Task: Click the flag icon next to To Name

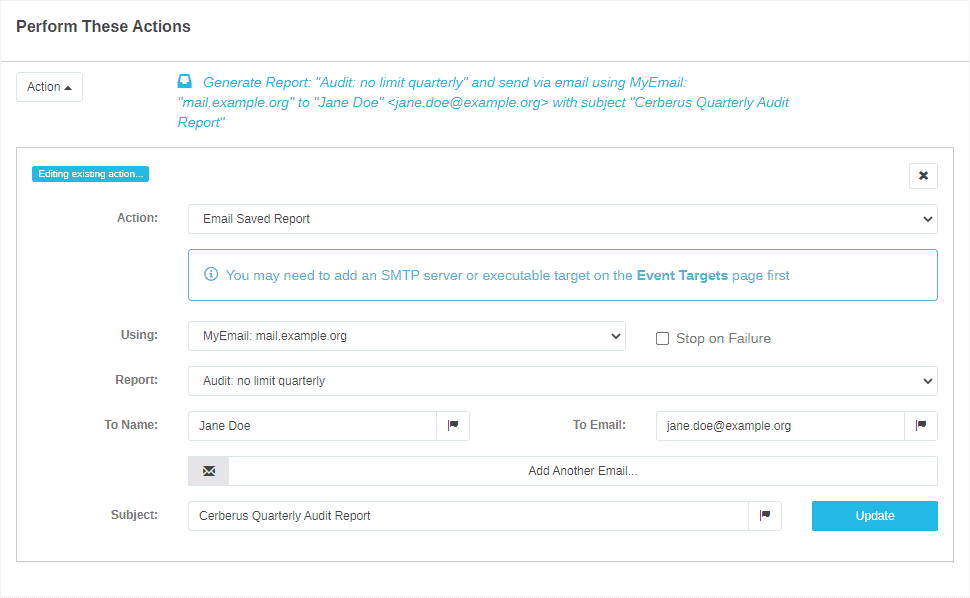Action: pyautogui.click(x=453, y=426)
